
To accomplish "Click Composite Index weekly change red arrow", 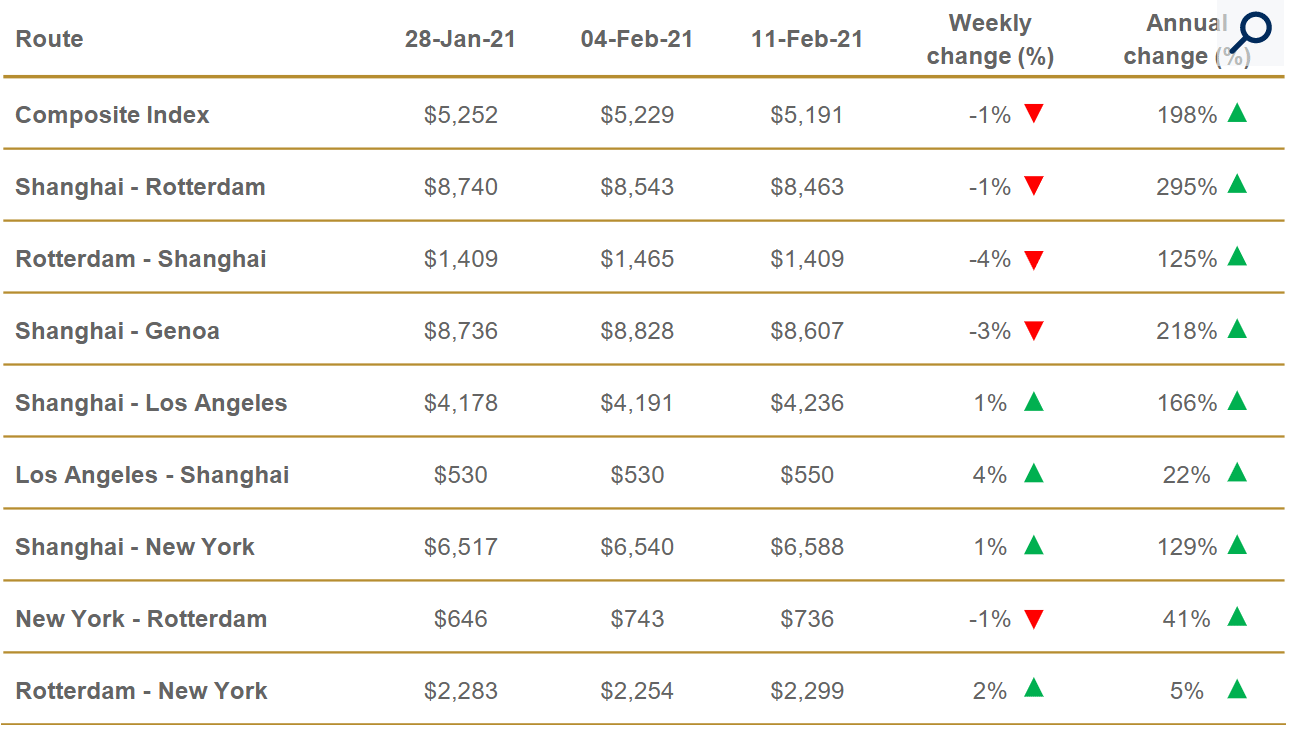I will [1034, 114].
